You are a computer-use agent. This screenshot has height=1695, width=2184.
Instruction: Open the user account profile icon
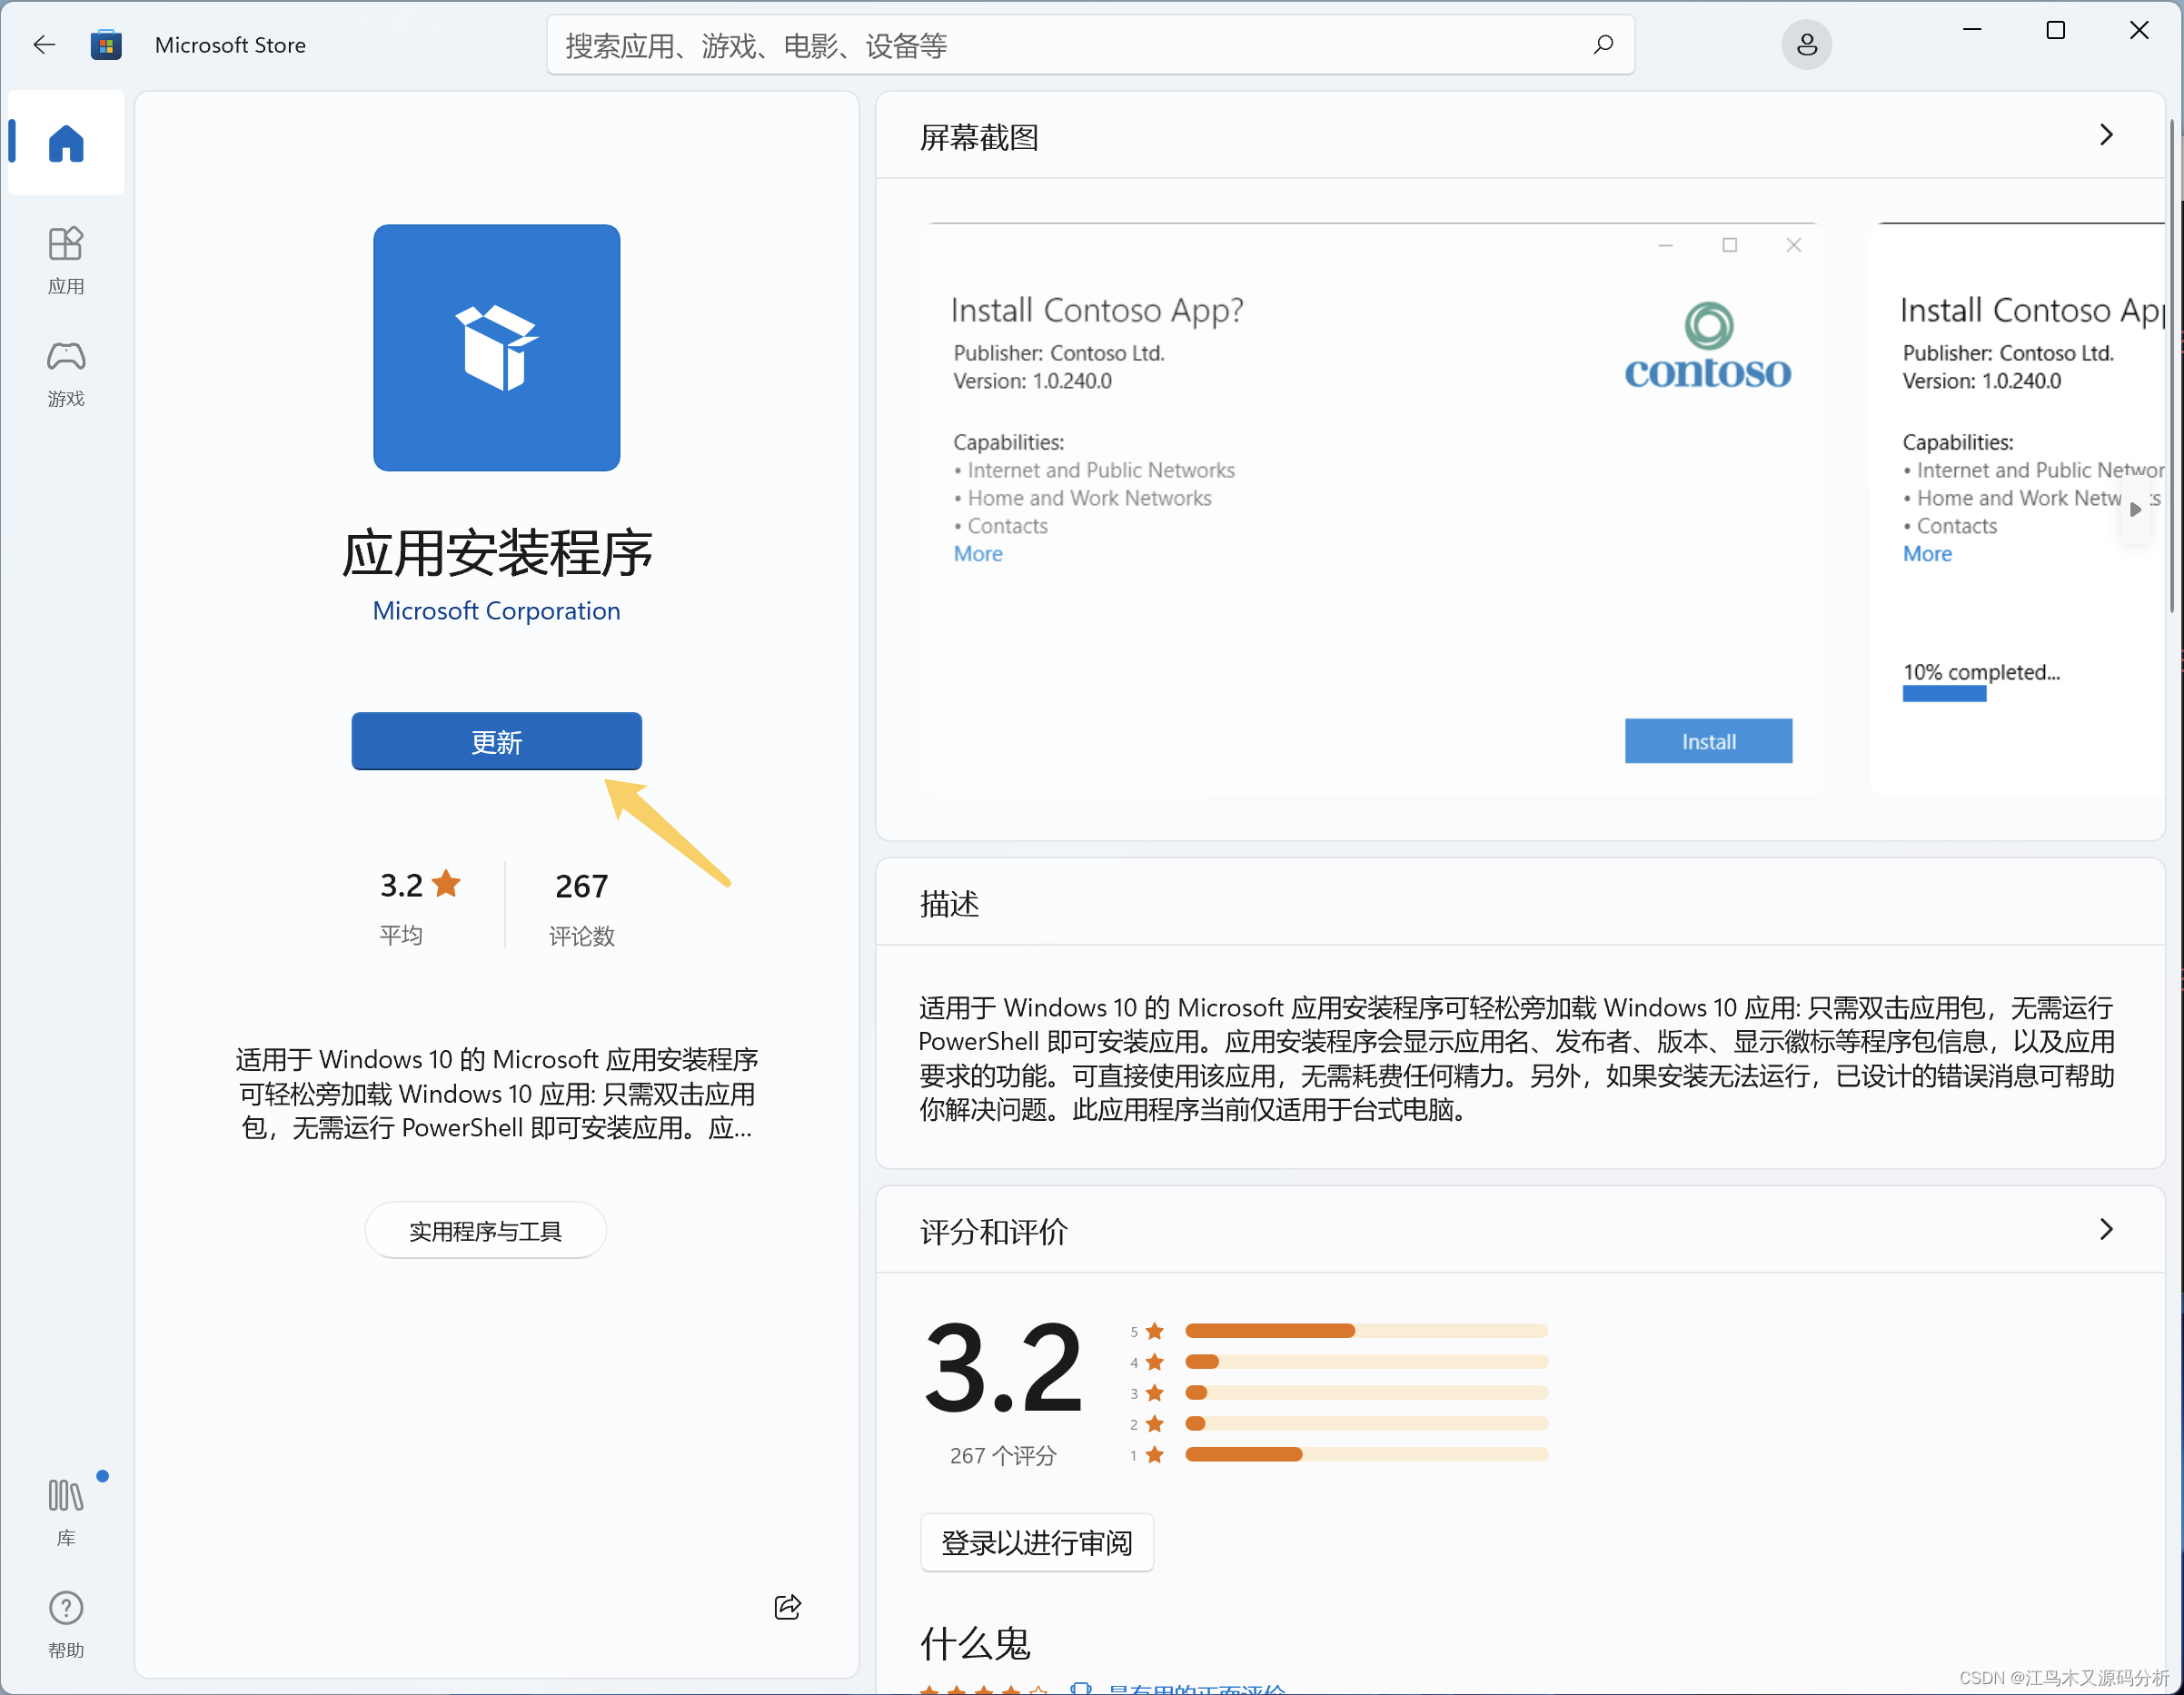(1806, 45)
